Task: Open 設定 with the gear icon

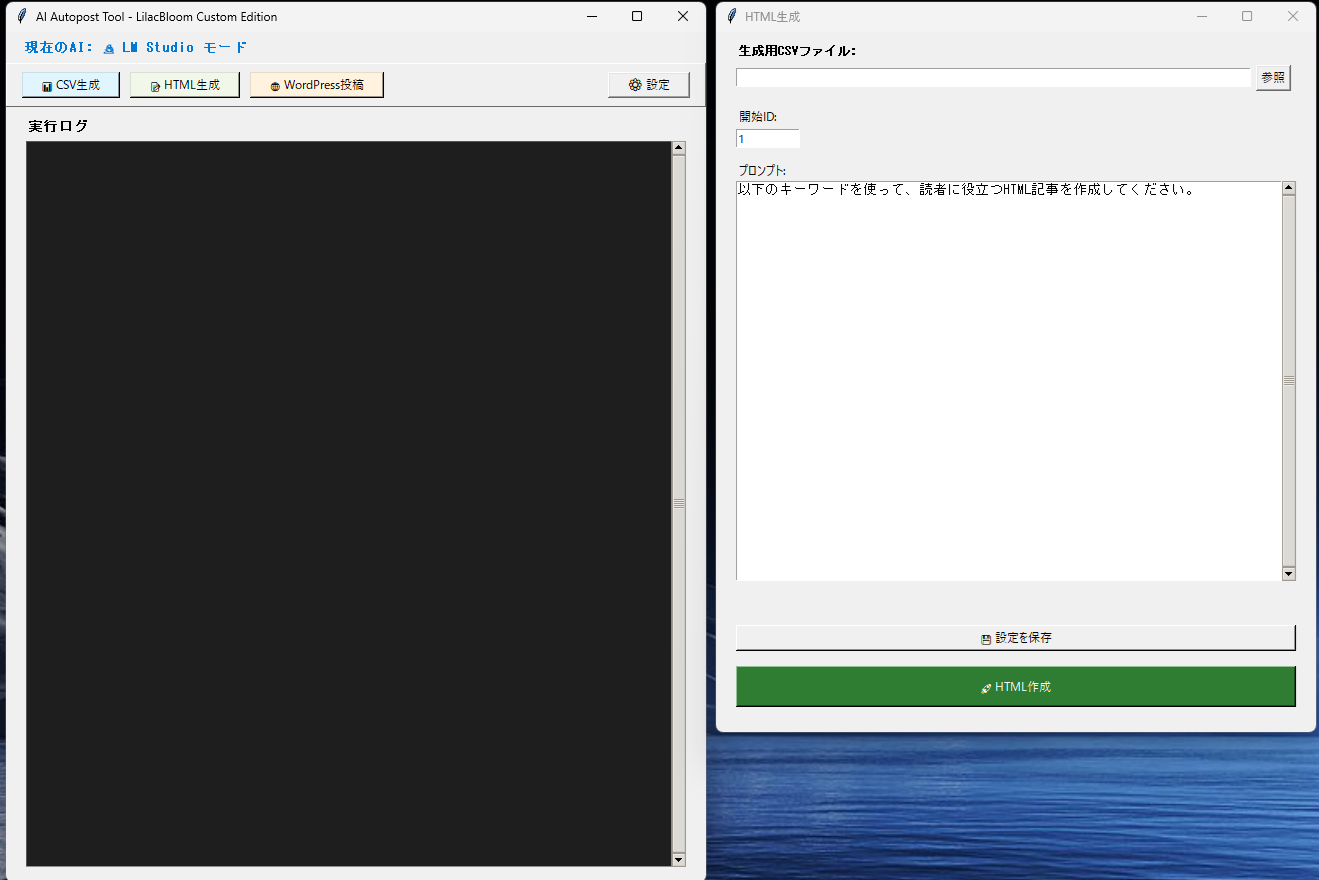Action: click(x=649, y=85)
